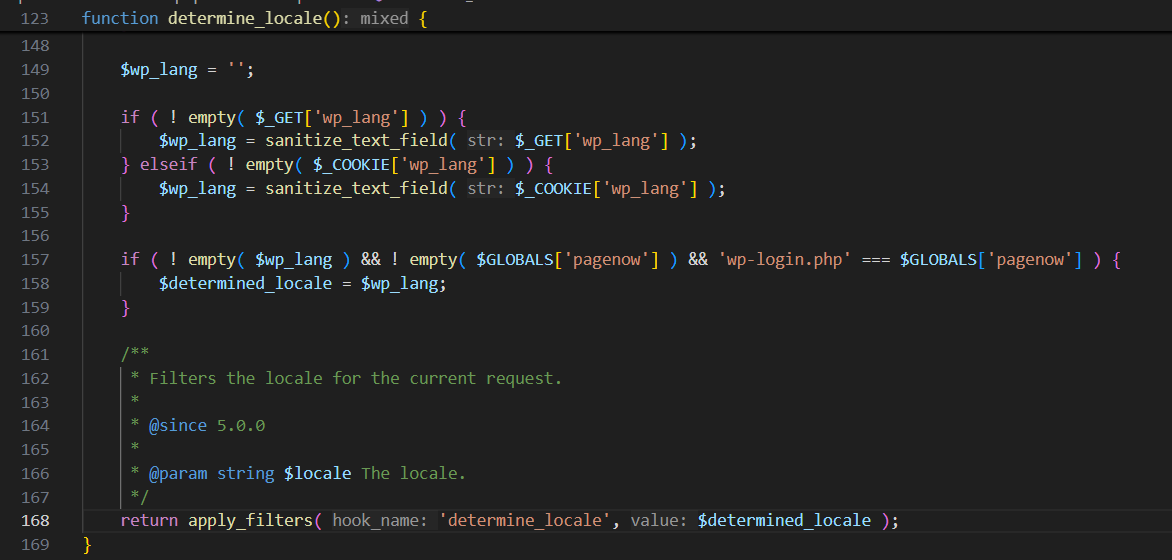
Task: Click the $wp_lang variable on line 157
Action: click(x=293, y=259)
